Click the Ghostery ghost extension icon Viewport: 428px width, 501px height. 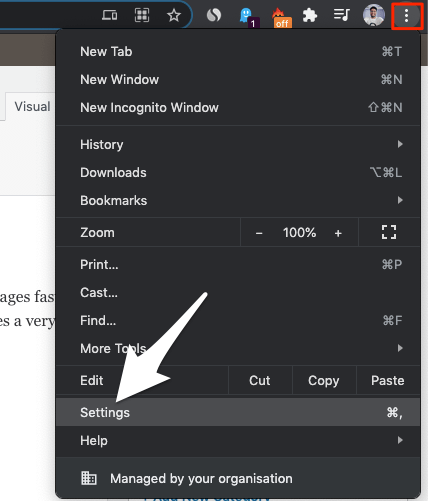click(x=248, y=17)
